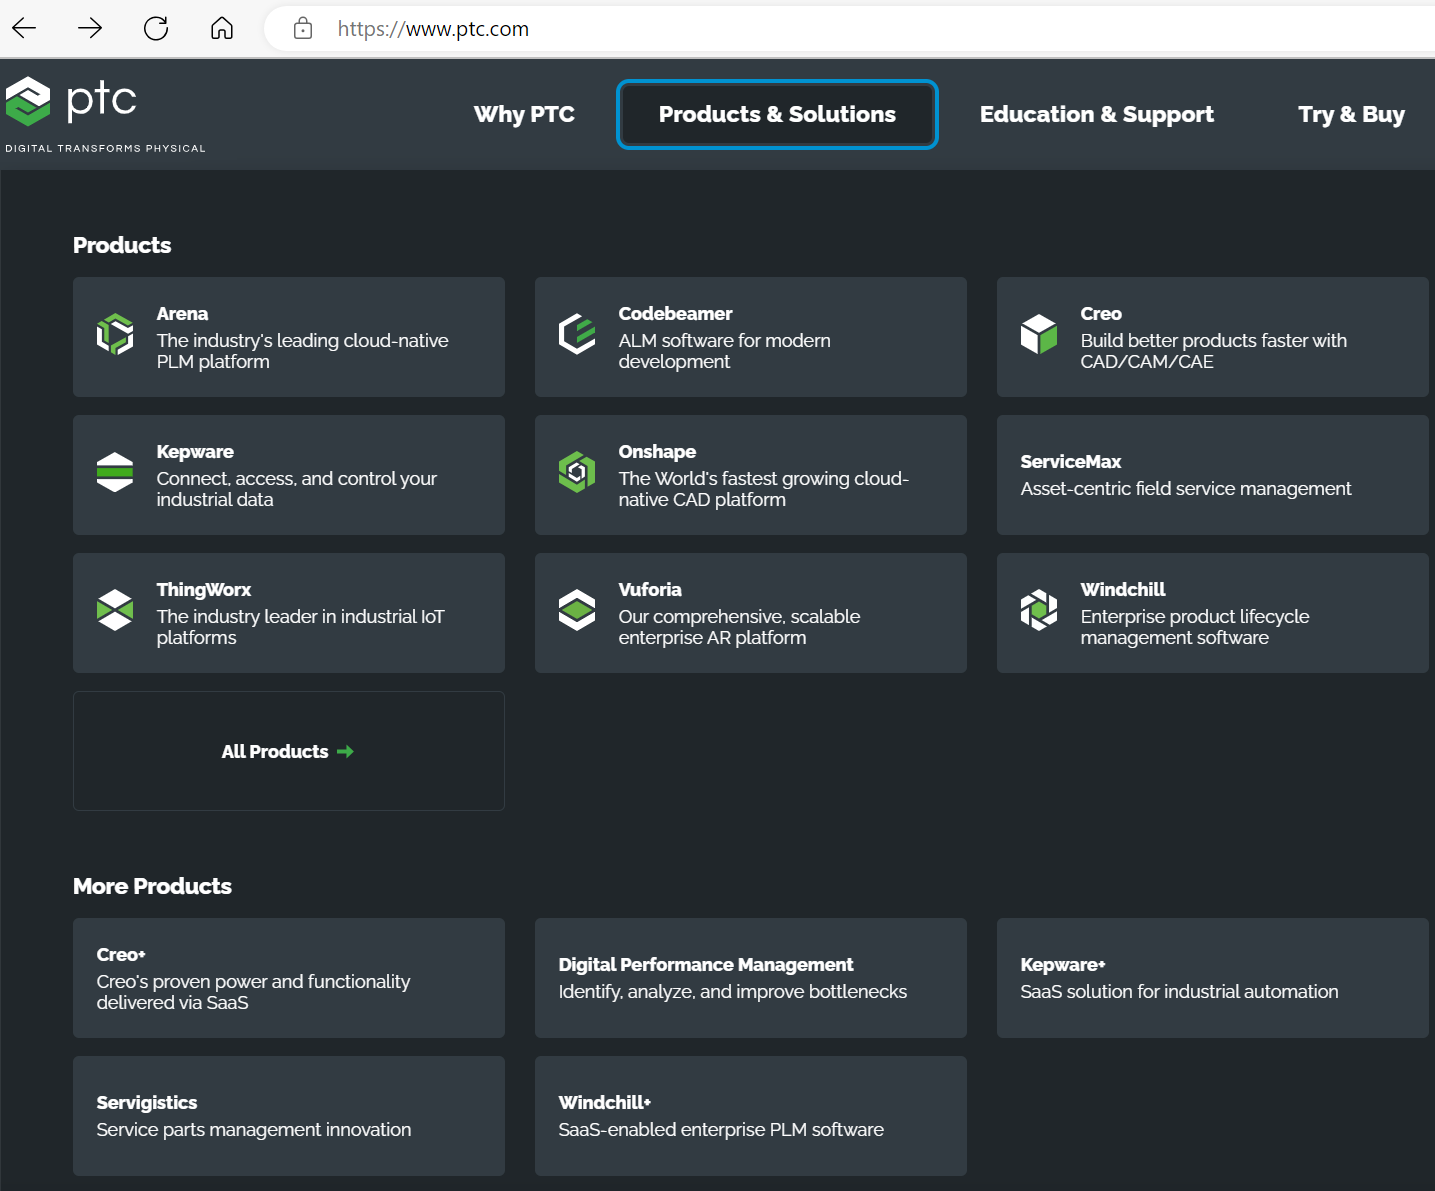Select the Vuforia diamond icon
1435x1191 pixels.
point(577,610)
